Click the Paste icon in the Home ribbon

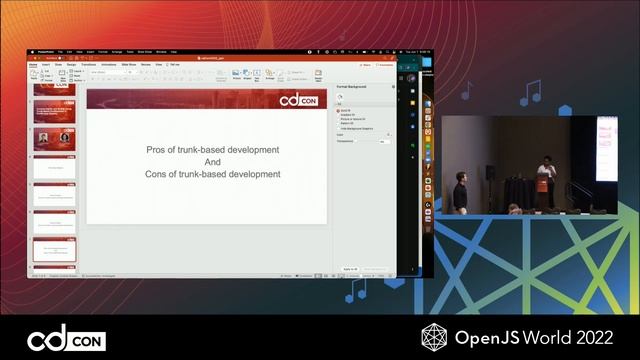[x=34, y=74]
